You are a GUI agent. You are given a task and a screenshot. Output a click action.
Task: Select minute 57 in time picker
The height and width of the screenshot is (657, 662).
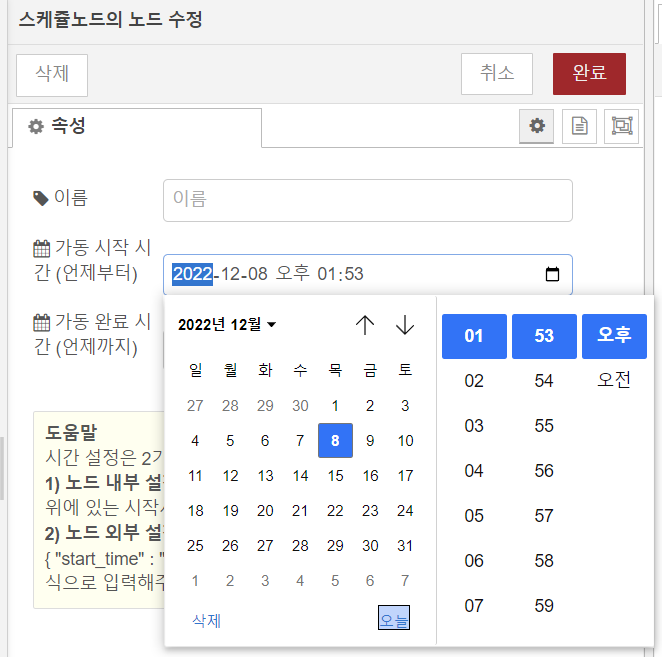pos(544,516)
